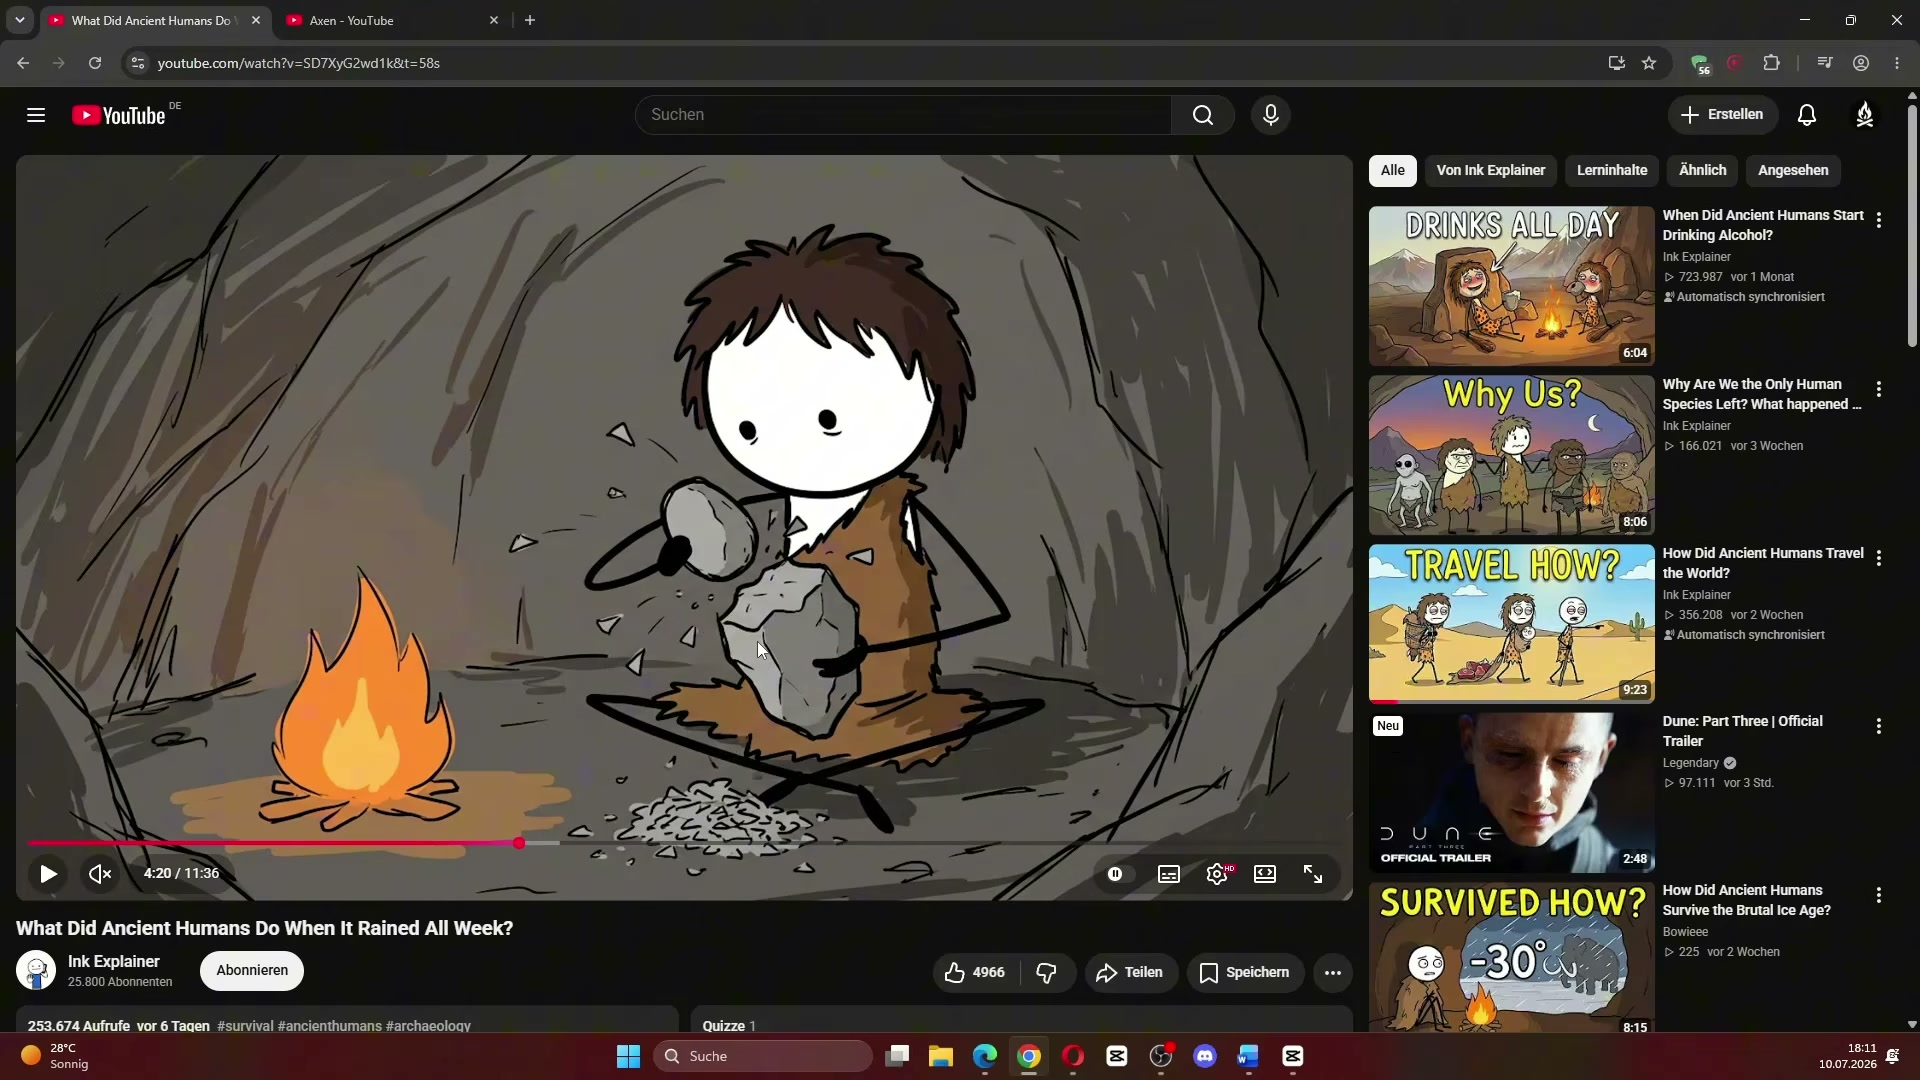Open the notifications bell
Screen dimensions: 1920x1080
point(1807,115)
